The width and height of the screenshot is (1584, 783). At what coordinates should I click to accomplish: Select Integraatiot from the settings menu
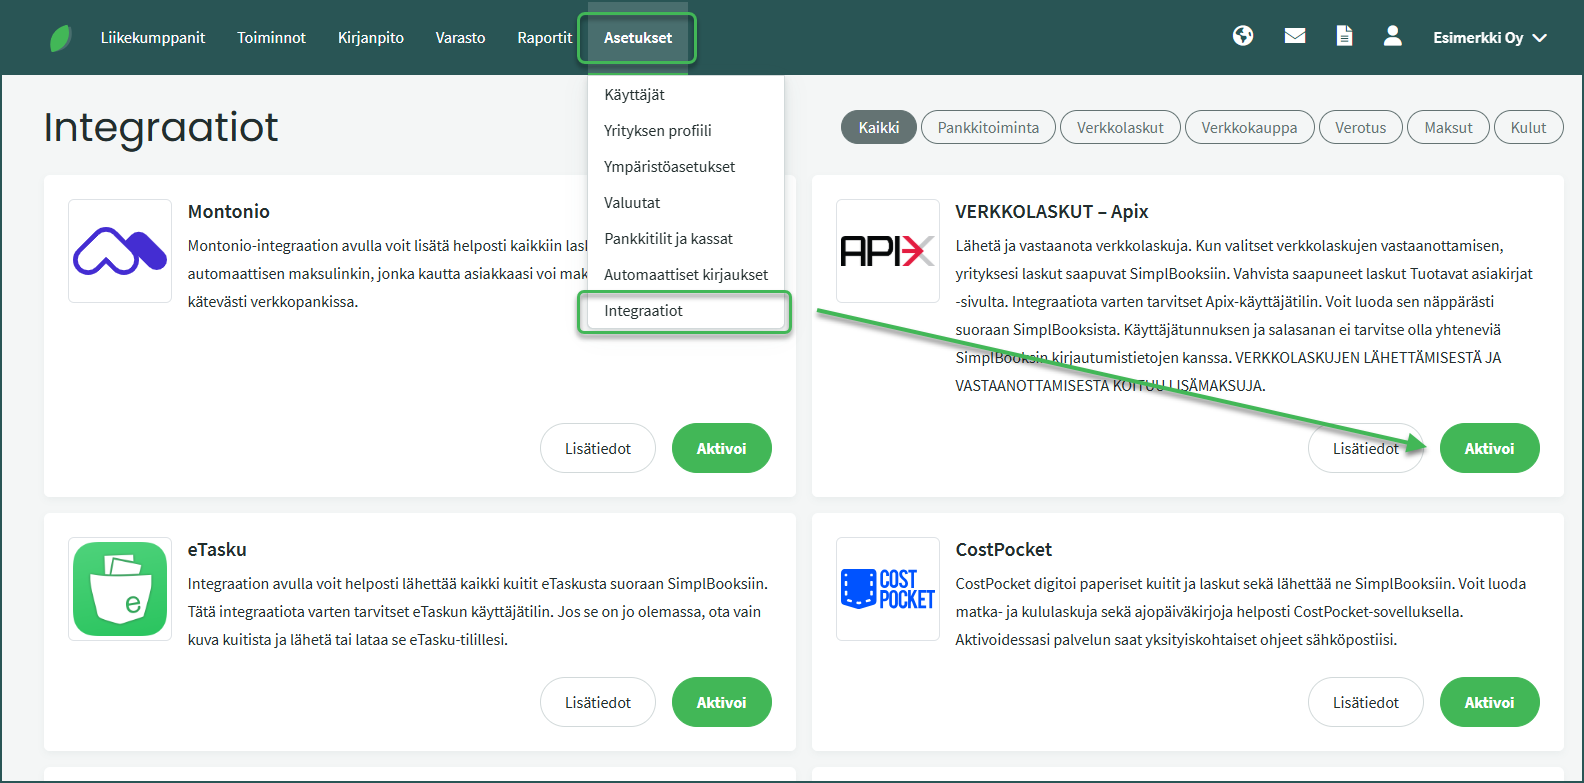(643, 311)
